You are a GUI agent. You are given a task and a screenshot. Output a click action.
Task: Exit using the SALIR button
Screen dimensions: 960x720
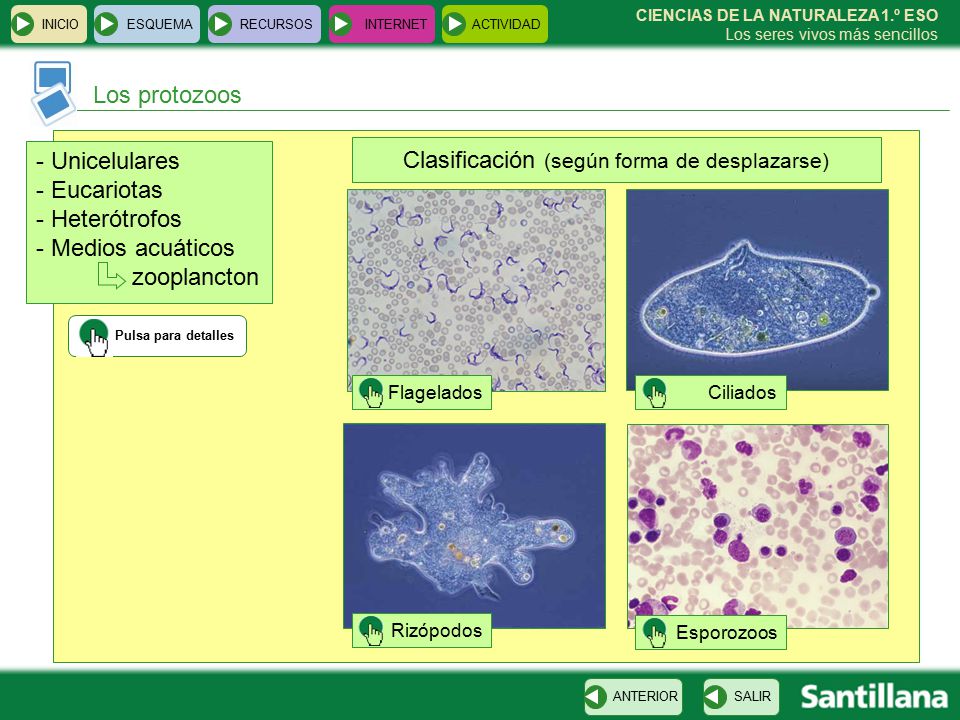point(741,697)
